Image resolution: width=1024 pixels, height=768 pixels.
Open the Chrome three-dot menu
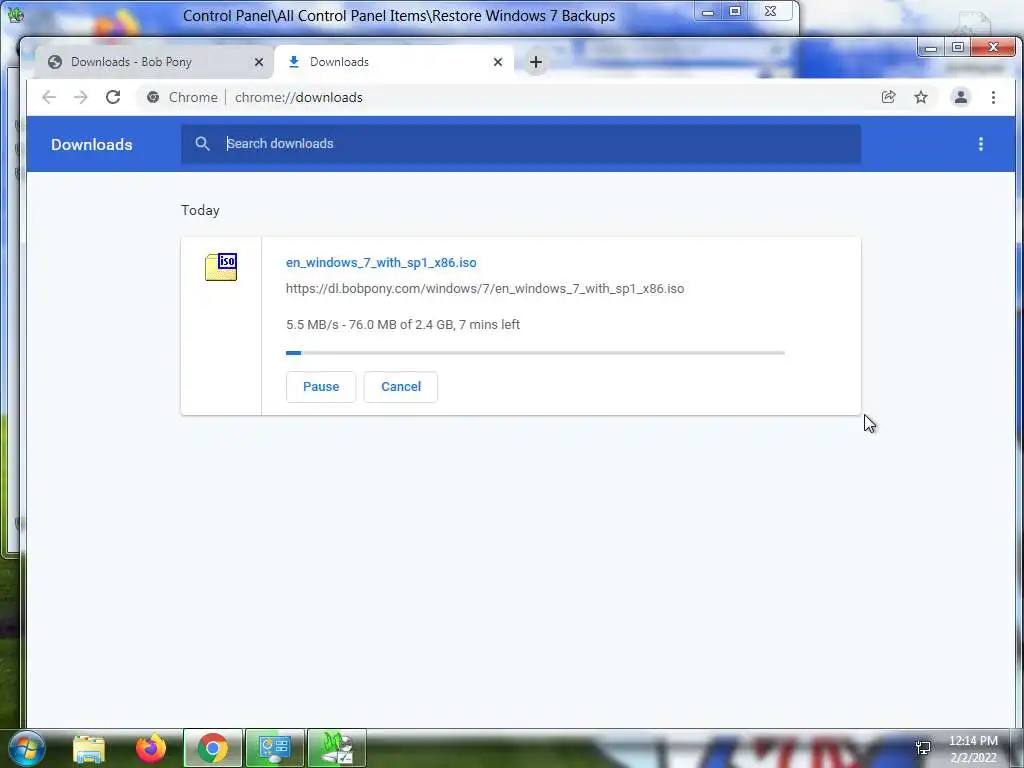pos(993,97)
